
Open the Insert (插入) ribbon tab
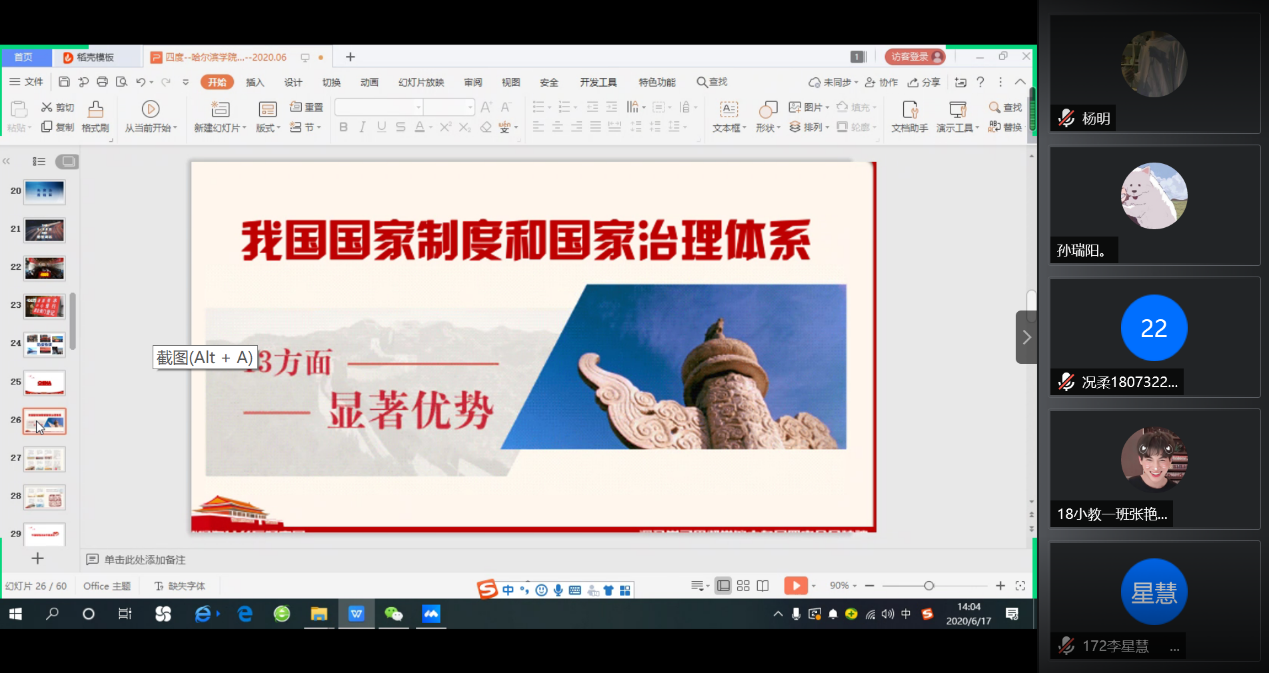point(255,82)
